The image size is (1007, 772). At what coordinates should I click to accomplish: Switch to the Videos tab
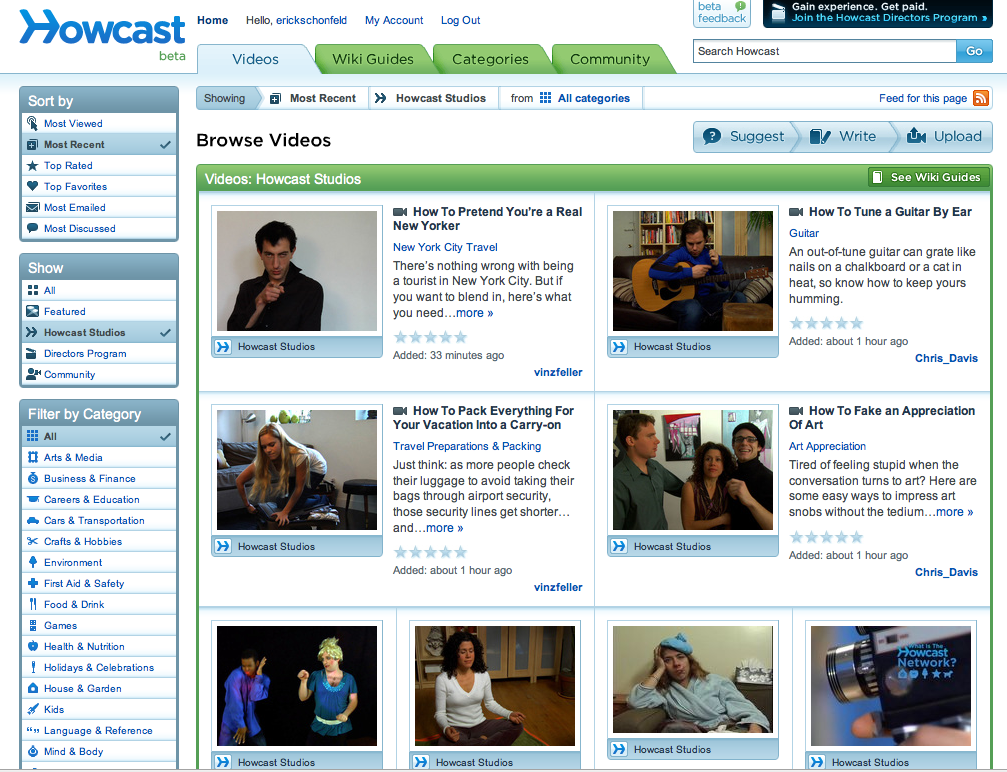tap(255, 59)
